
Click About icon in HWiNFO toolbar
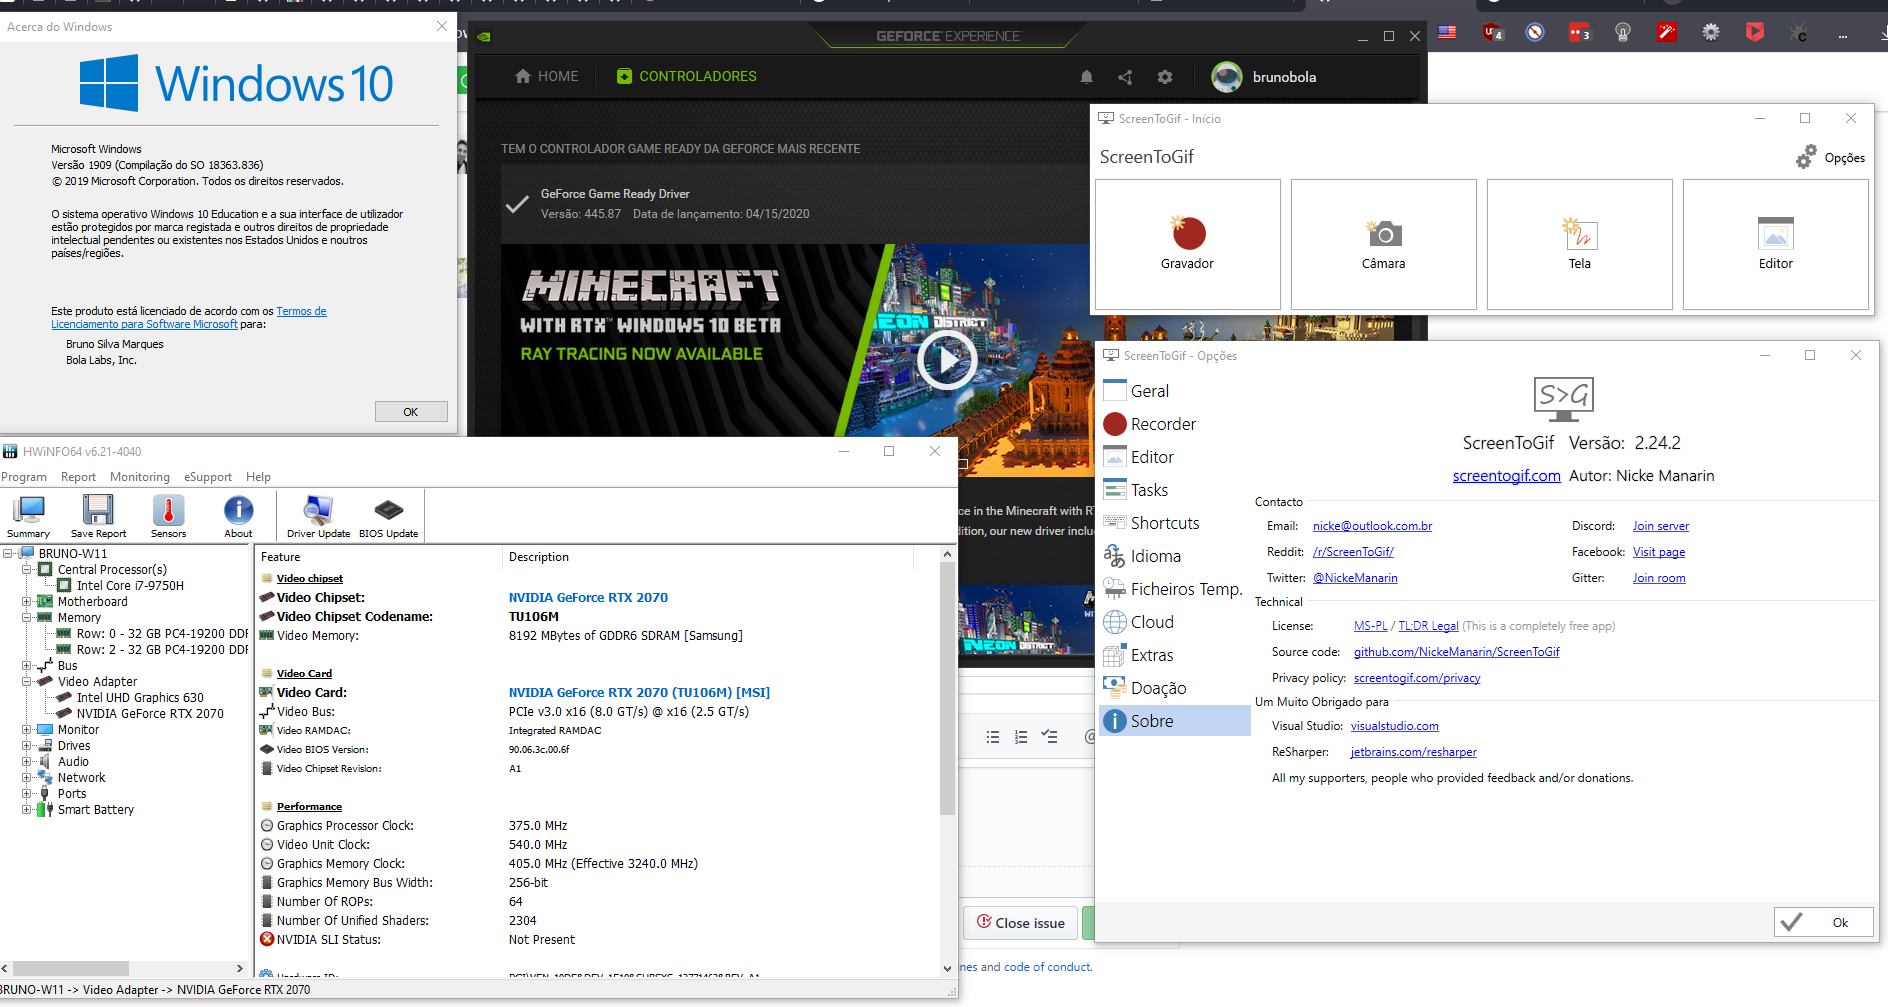coord(238,516)
